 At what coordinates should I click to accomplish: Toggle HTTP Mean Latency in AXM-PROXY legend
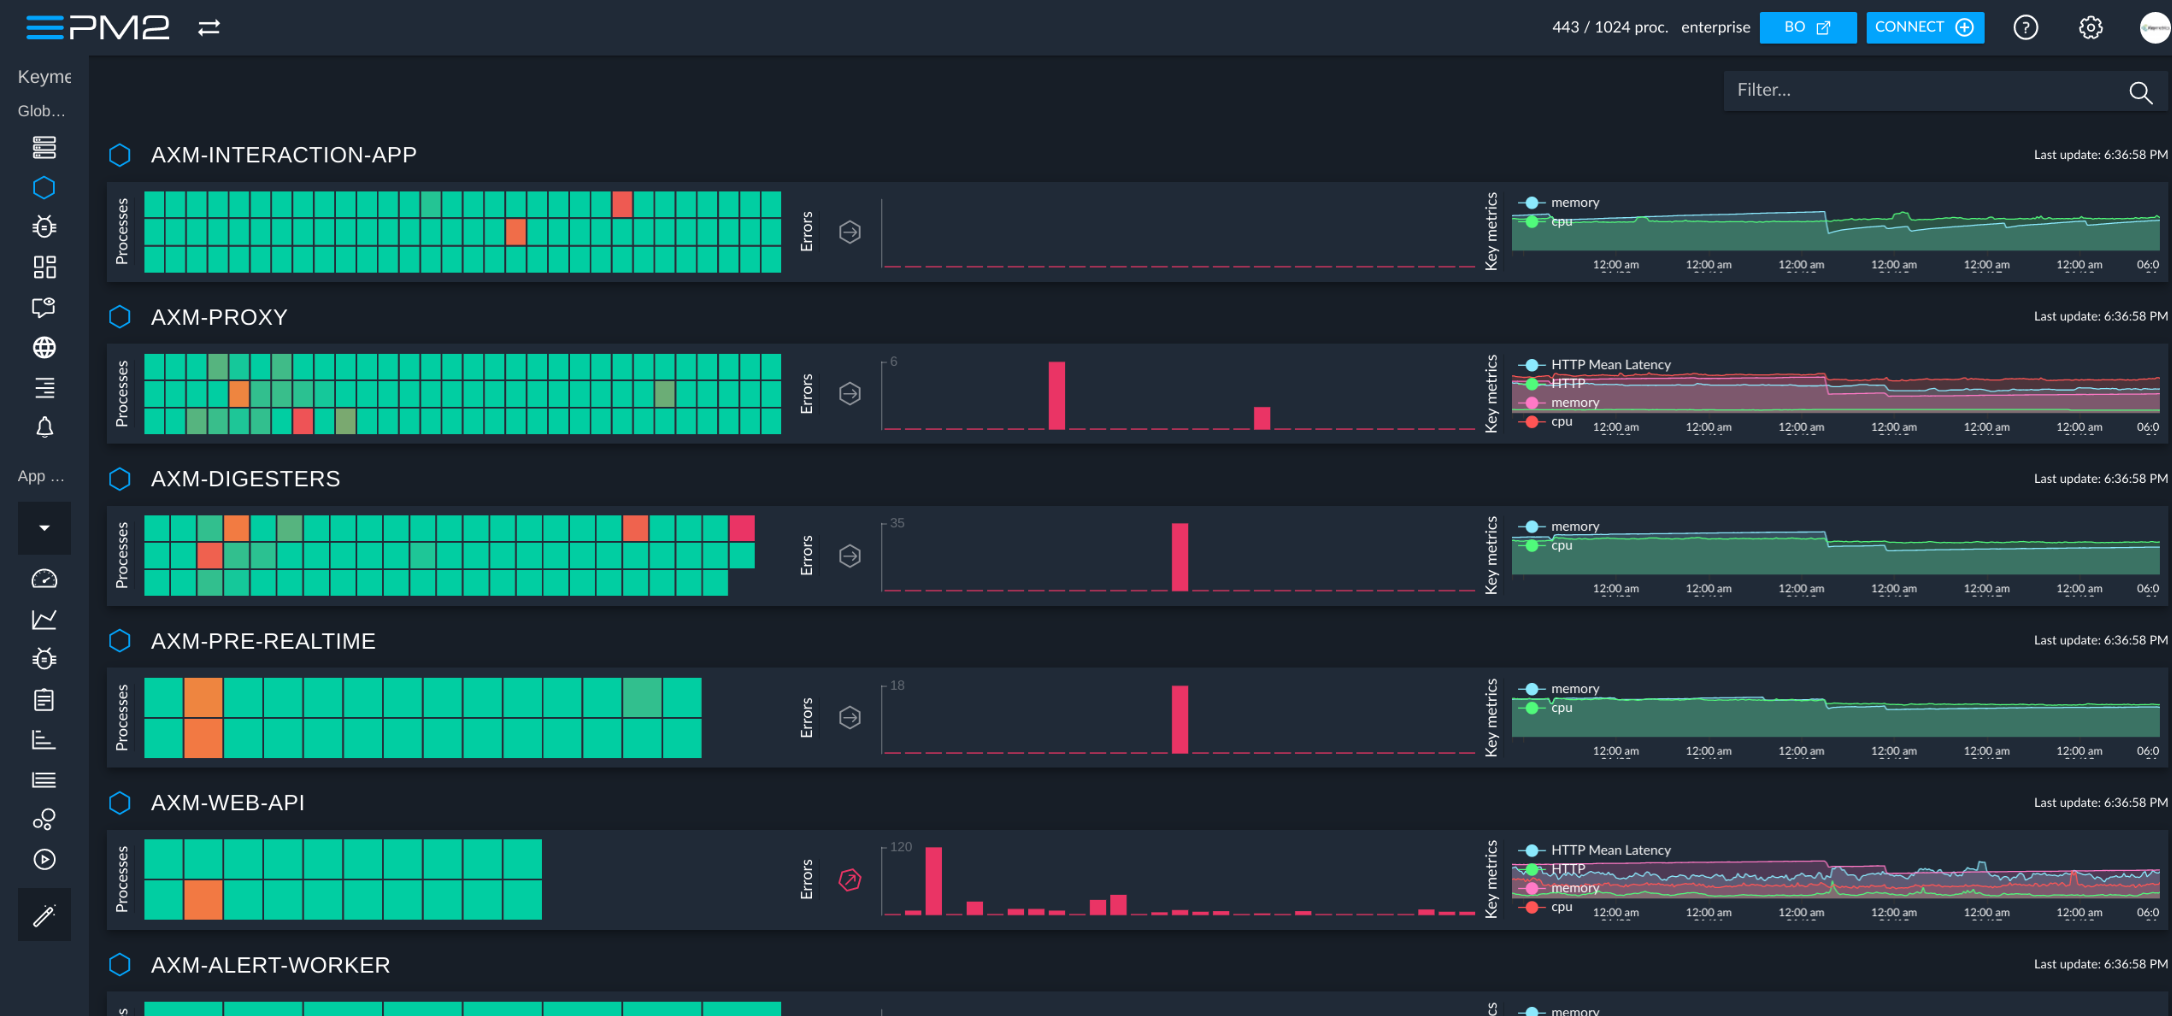coord(1610,364)
